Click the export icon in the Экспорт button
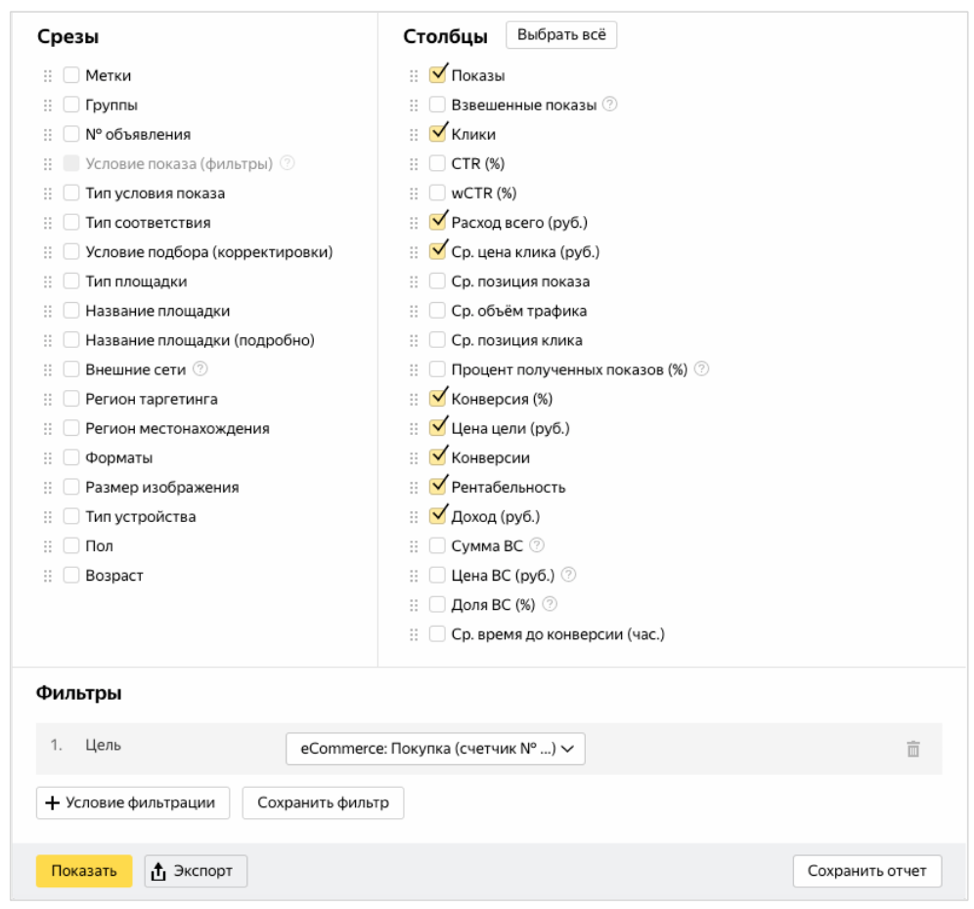 pyautogui.click(x=158, y=871)
